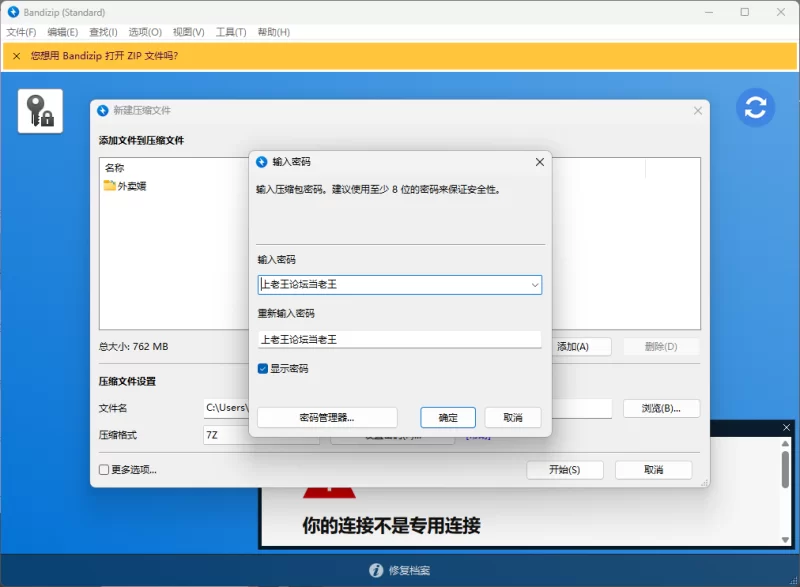Confirm password with 确定 button
This screenshot has width=800, height=587.
[x=448, y=418]
